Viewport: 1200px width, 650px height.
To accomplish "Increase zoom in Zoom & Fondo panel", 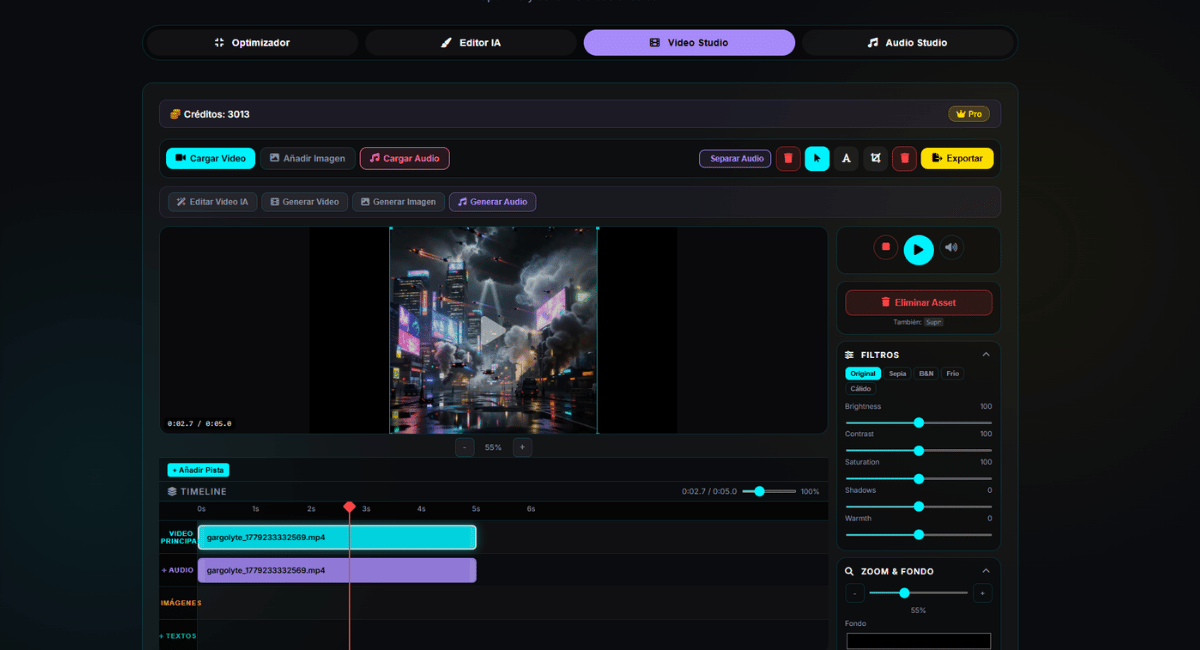I will click(x=982, y=593).
